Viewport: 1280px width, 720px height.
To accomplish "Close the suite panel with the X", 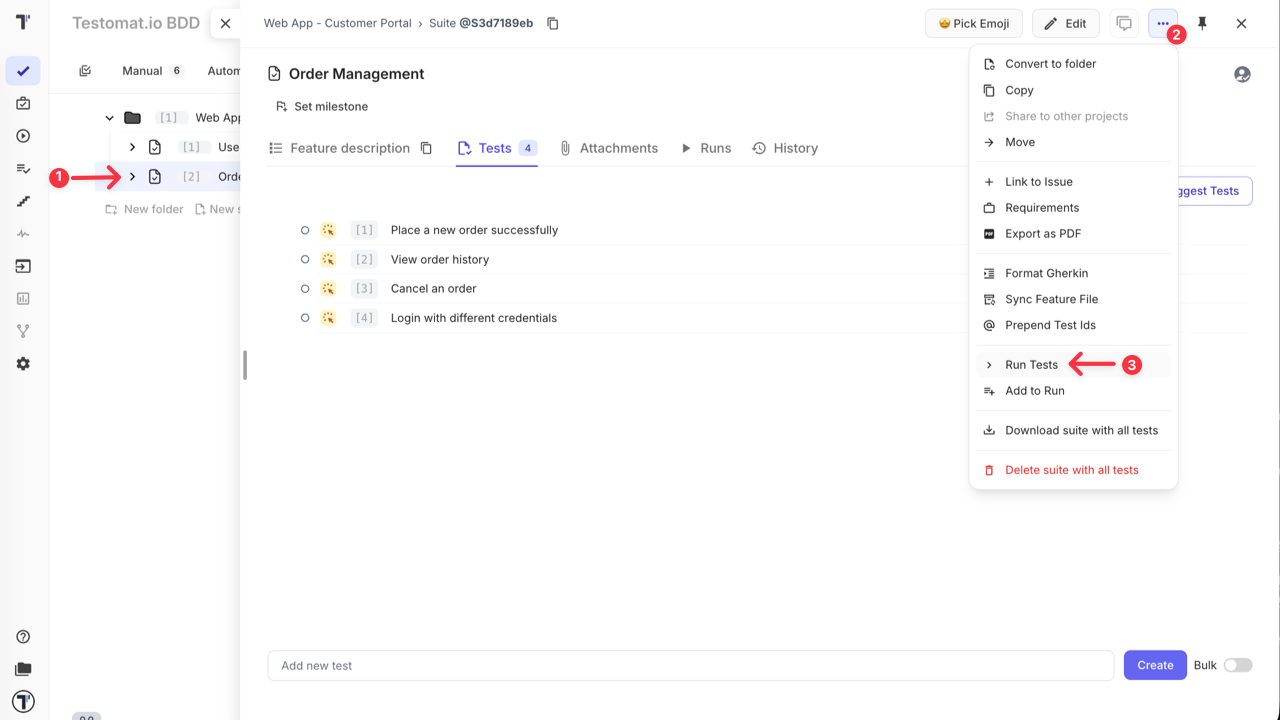I will pos(1241,23).
